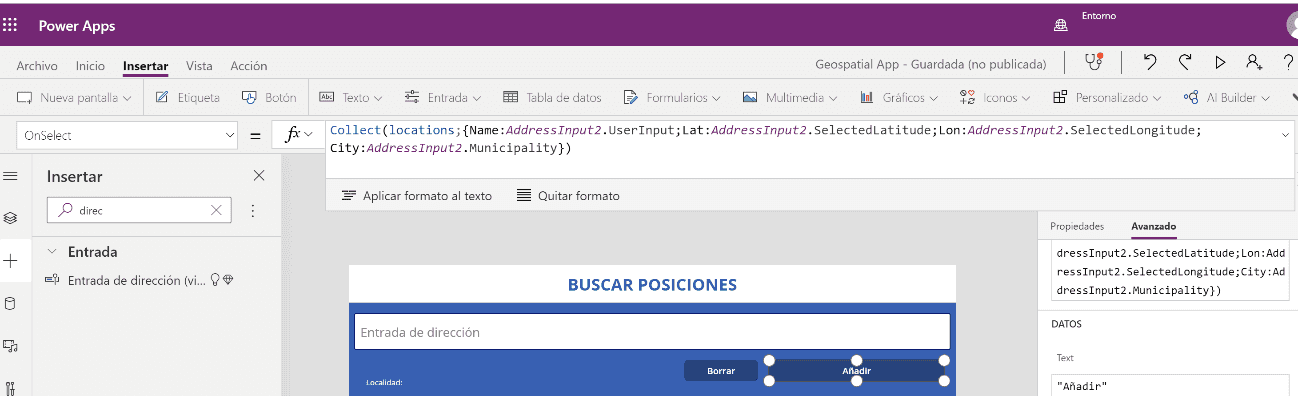
Task: Click the OnSelect formula box in Avanzado
Action: (1169, 272)
